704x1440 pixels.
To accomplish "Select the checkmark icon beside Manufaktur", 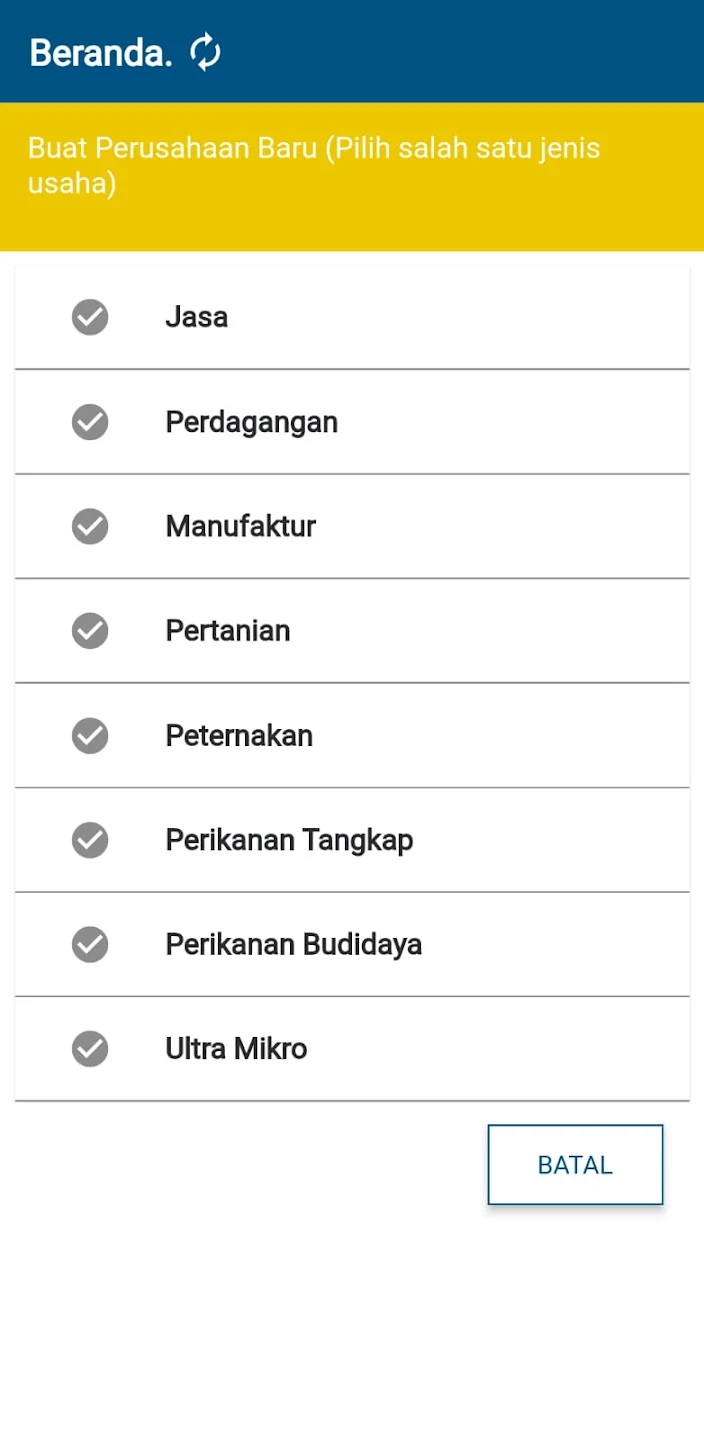I will [90, 526].
